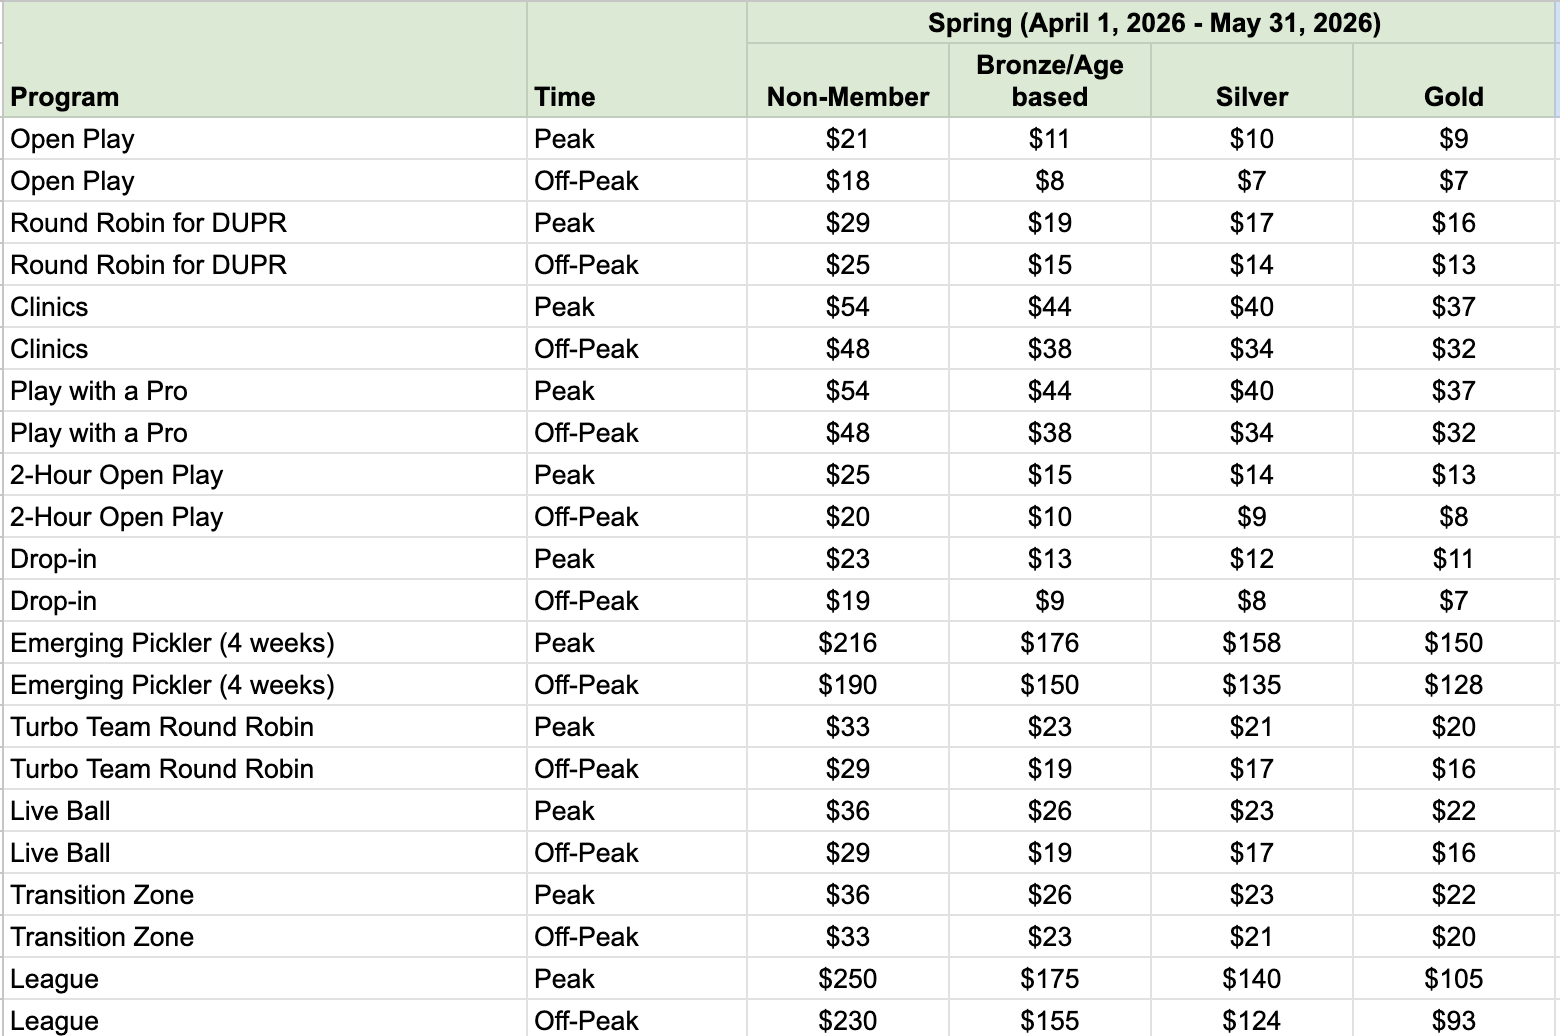Select the Time column header cell
This screenshot has width=1560, height=1036.
pyautogui.click(x=637, y=60)
